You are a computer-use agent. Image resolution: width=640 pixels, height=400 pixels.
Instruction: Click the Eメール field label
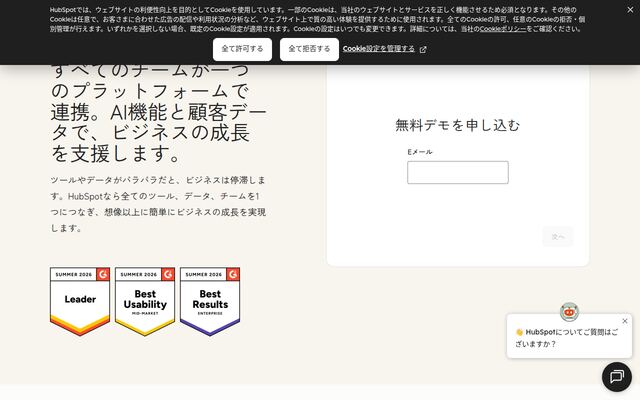coord(420,152)
